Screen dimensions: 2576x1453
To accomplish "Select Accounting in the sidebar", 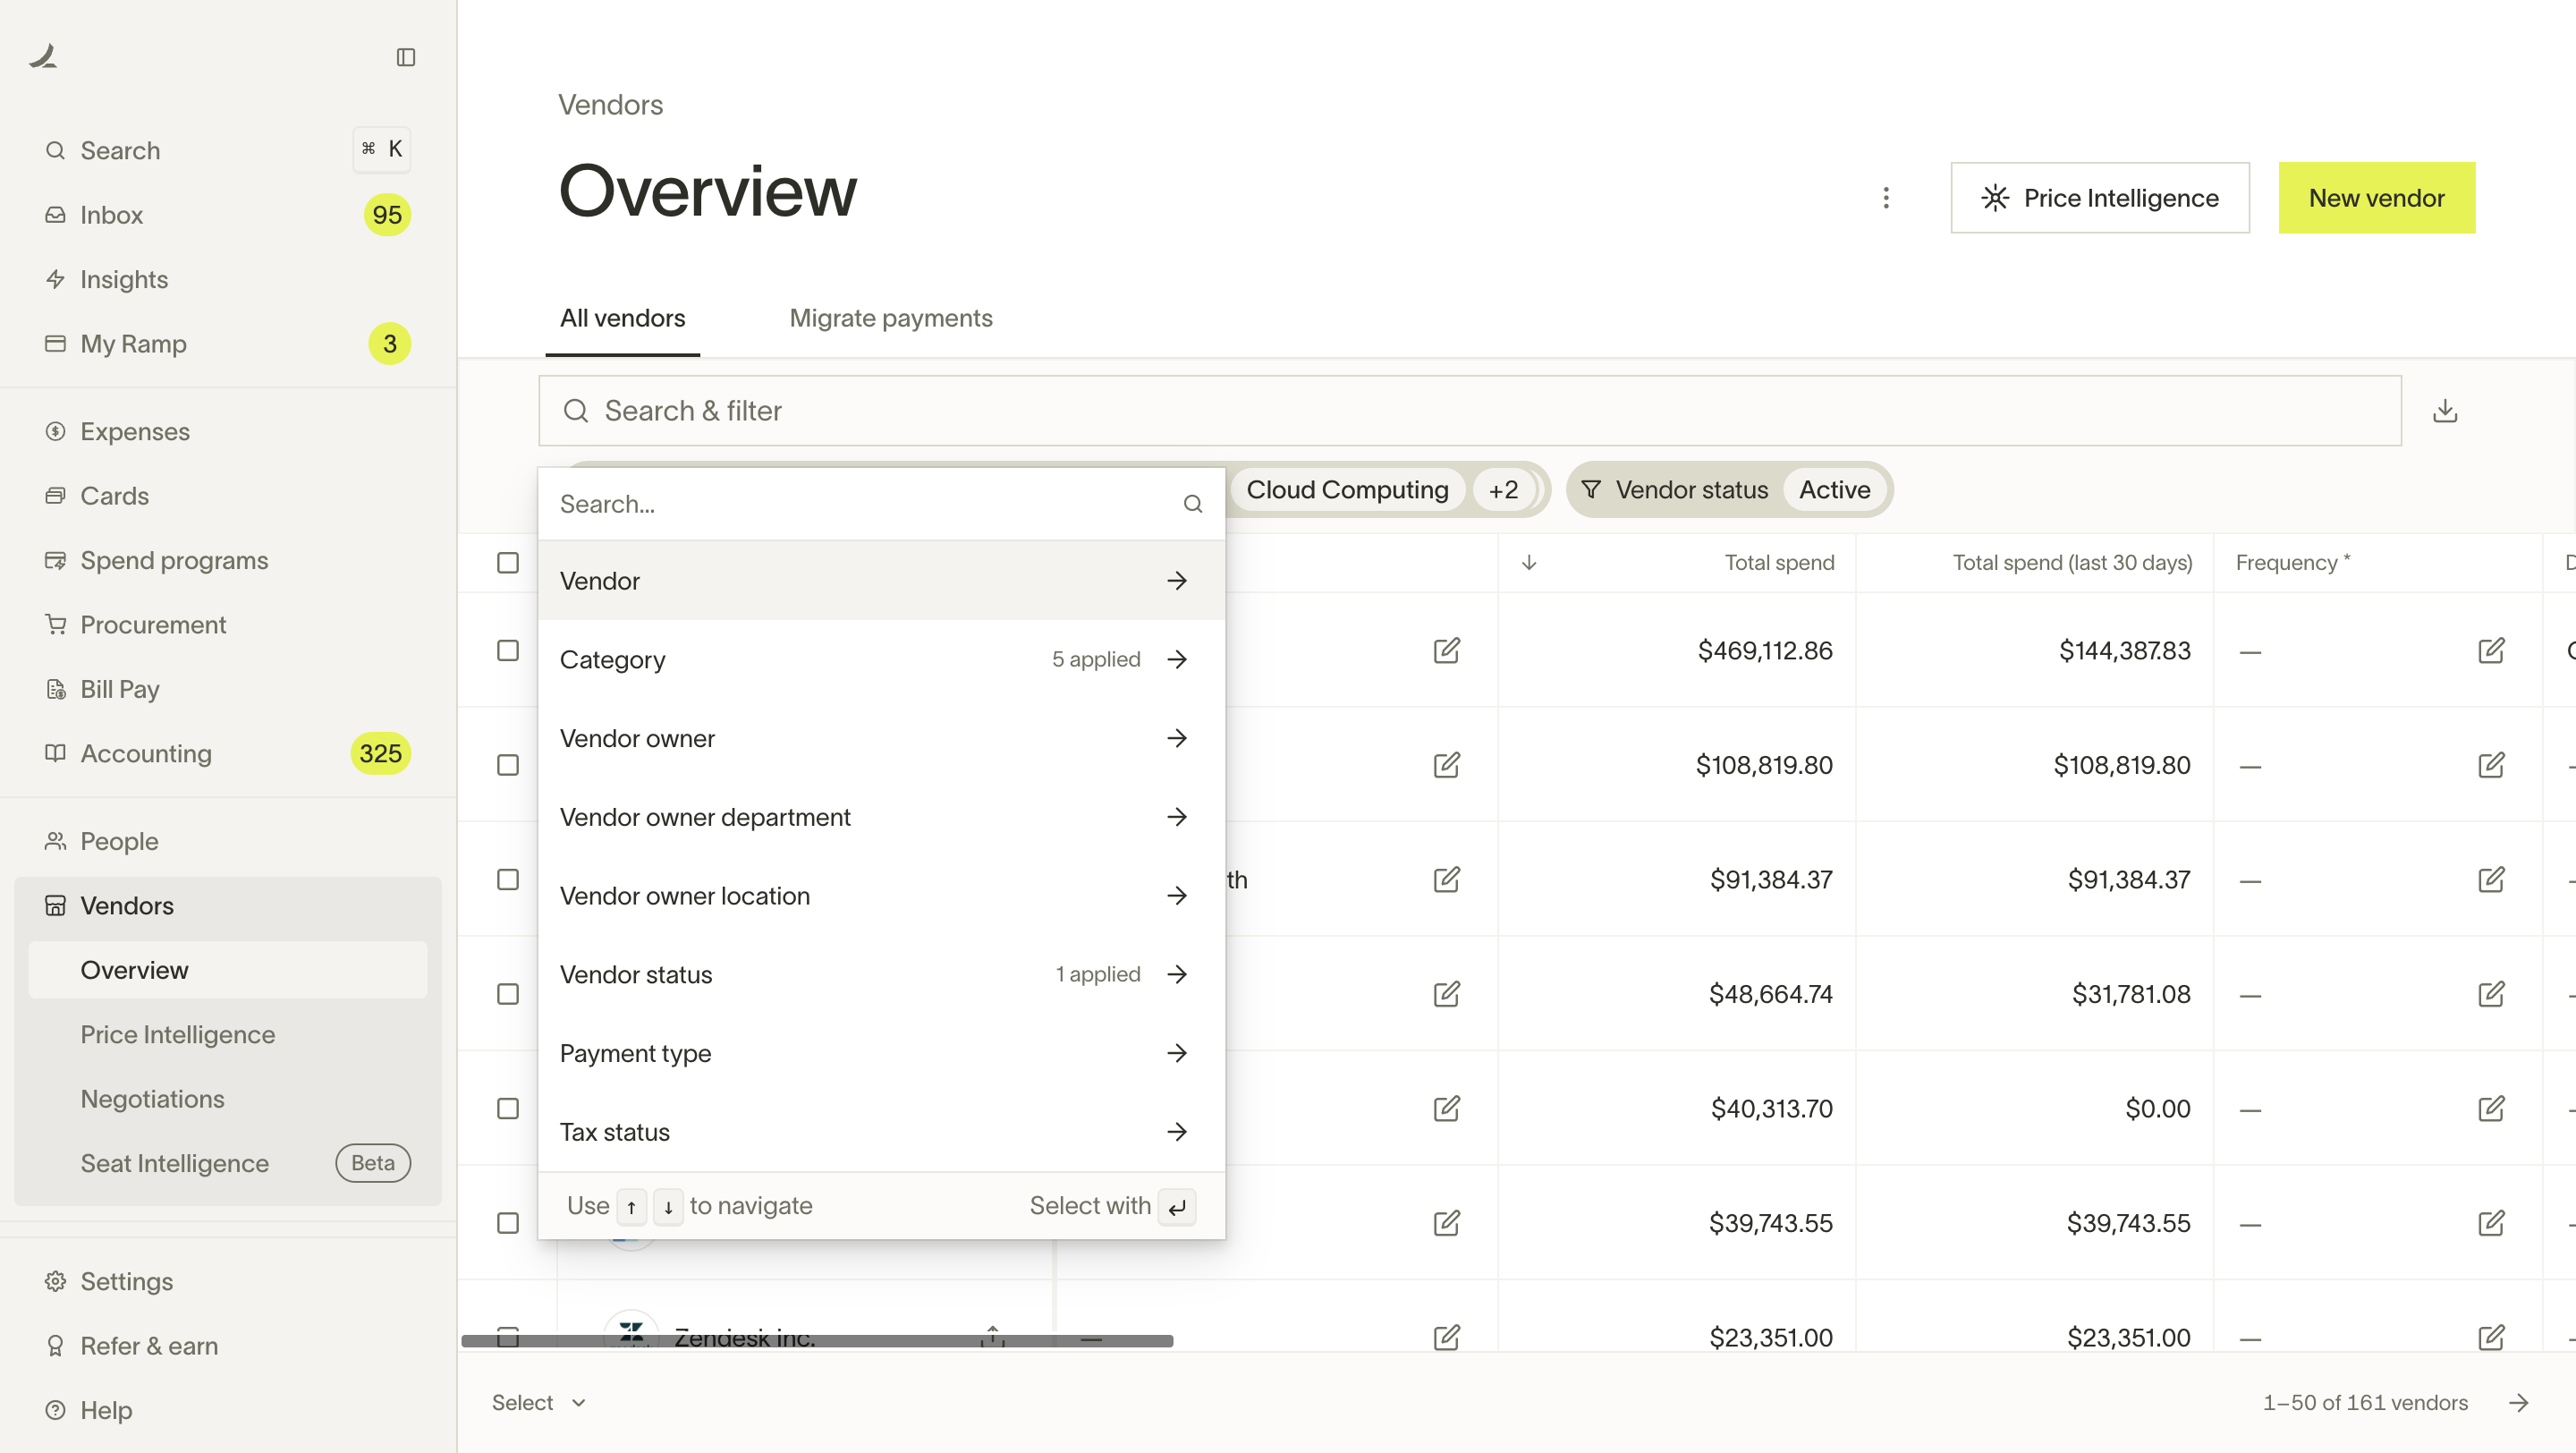I will tap(145, 753).
